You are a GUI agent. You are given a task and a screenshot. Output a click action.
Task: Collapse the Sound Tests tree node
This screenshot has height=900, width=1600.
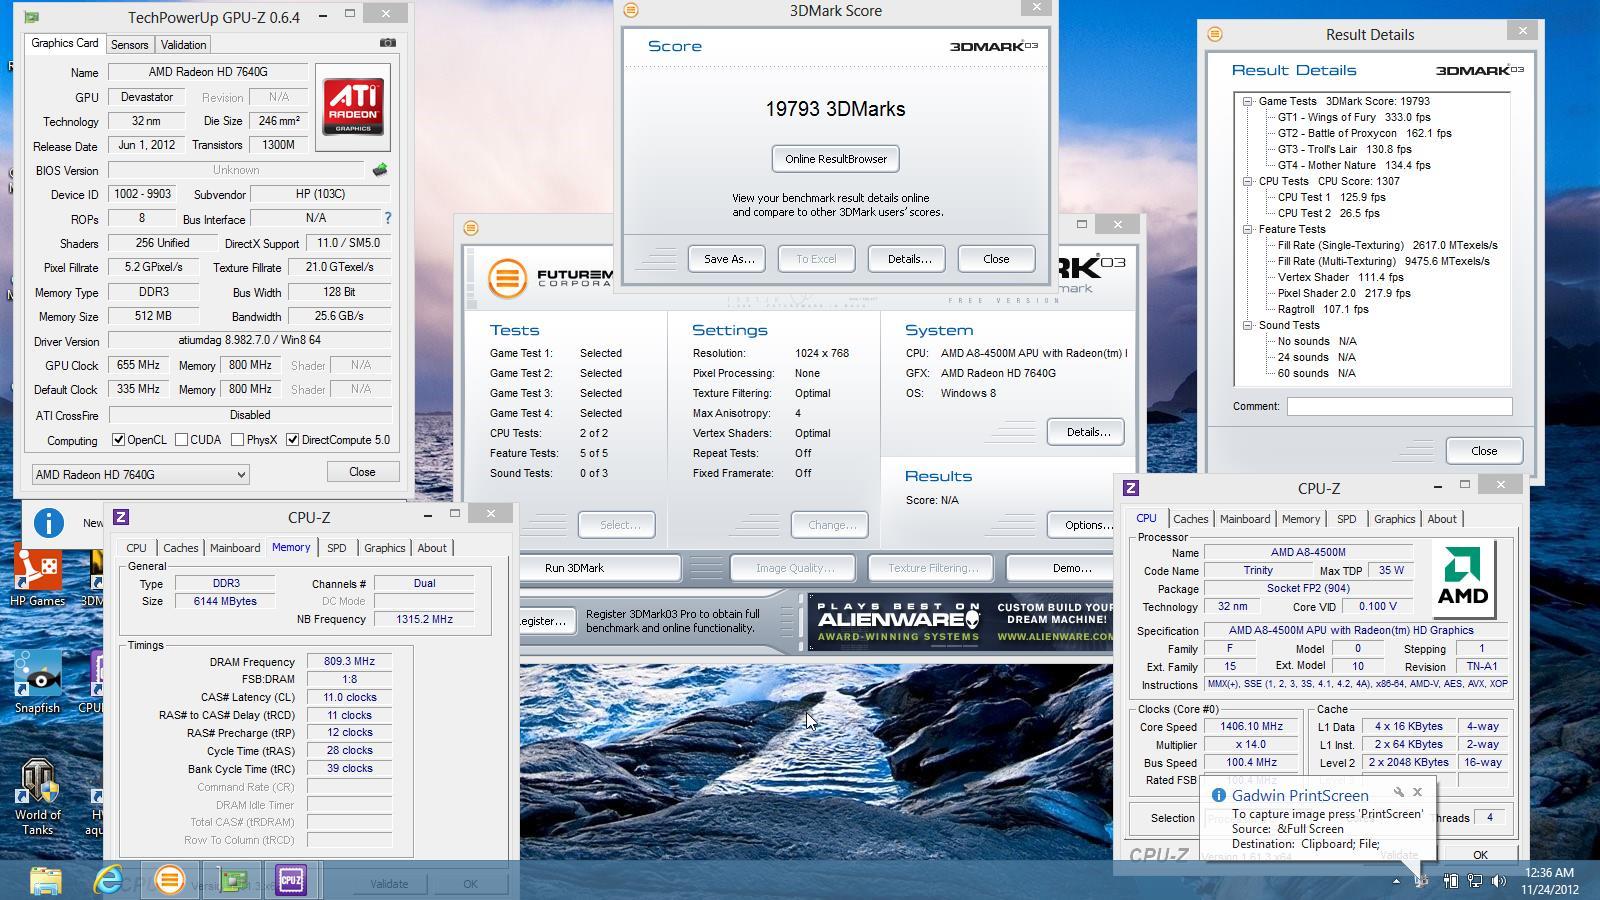click(x=1248, y=325)
